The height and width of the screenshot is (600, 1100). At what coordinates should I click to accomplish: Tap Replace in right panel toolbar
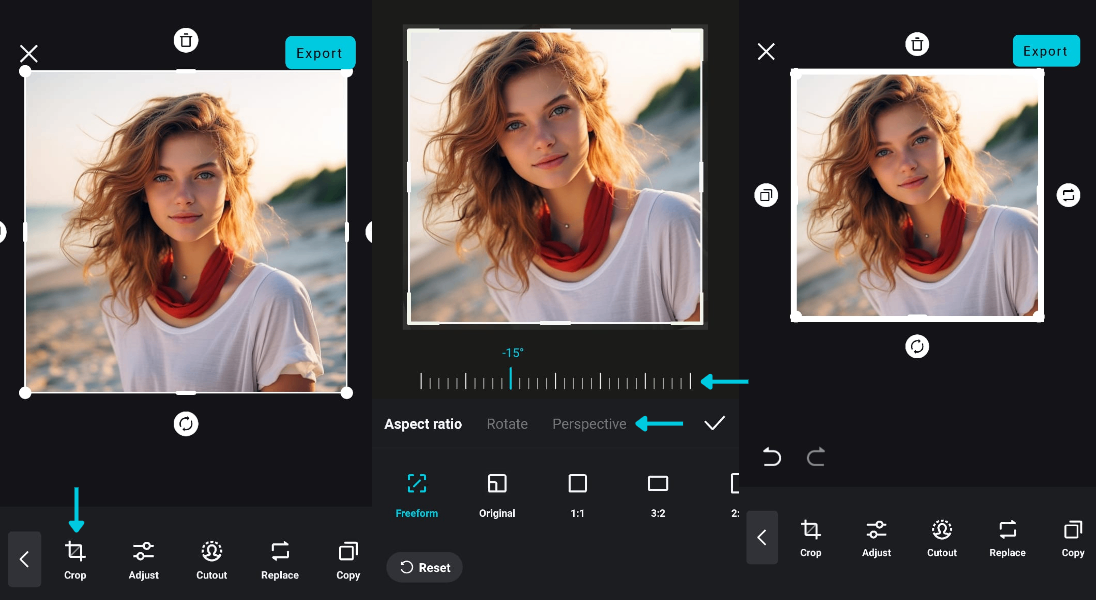[1007, 538]
